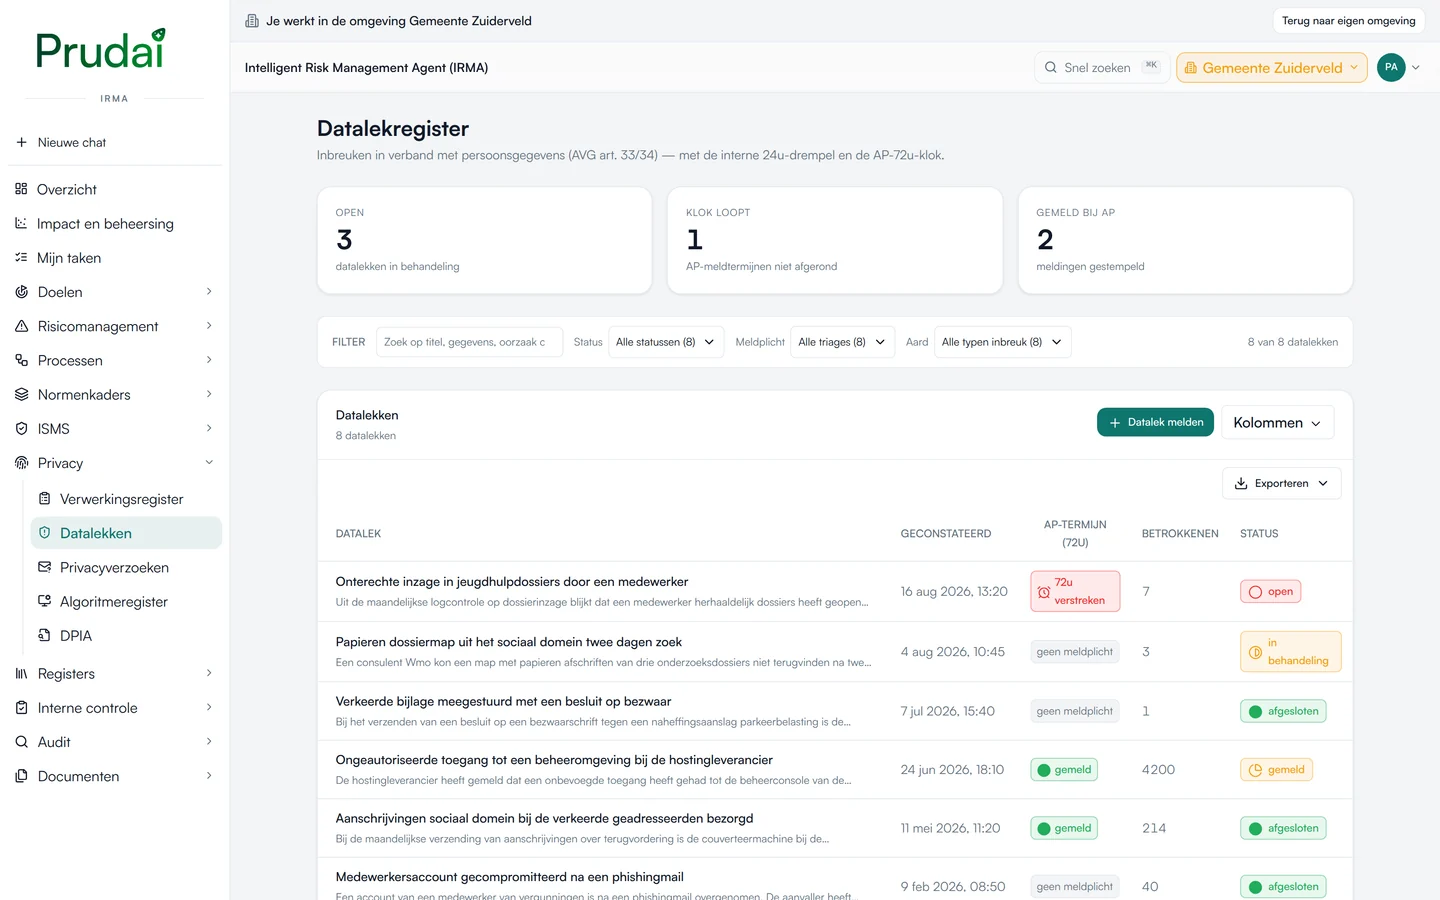Click the plus icon beside Nieuwe chat

click(x=21, y=142)
